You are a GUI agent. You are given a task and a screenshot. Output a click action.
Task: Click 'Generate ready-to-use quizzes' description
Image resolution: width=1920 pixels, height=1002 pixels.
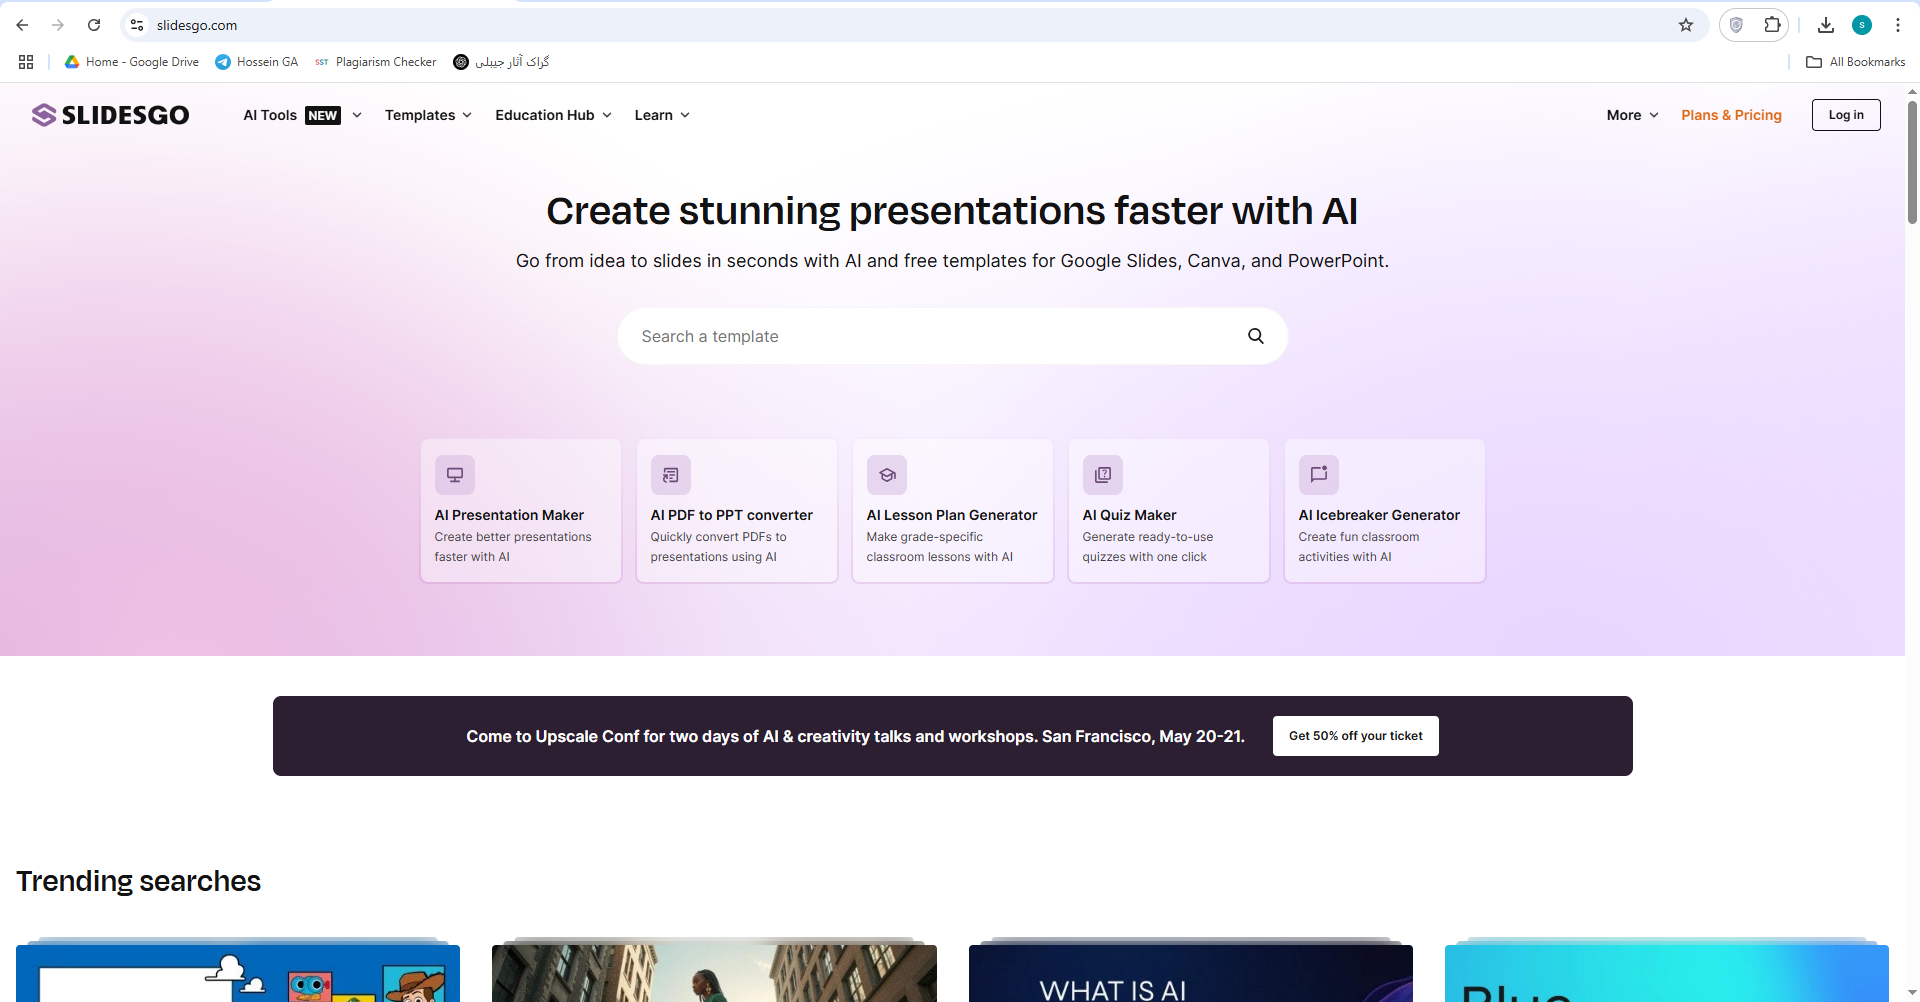coord(1148,547)
